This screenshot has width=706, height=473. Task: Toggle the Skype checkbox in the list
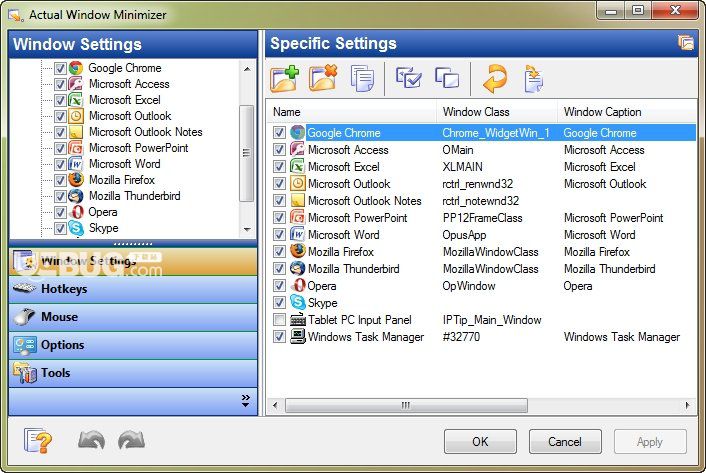[x=279, y=302]
